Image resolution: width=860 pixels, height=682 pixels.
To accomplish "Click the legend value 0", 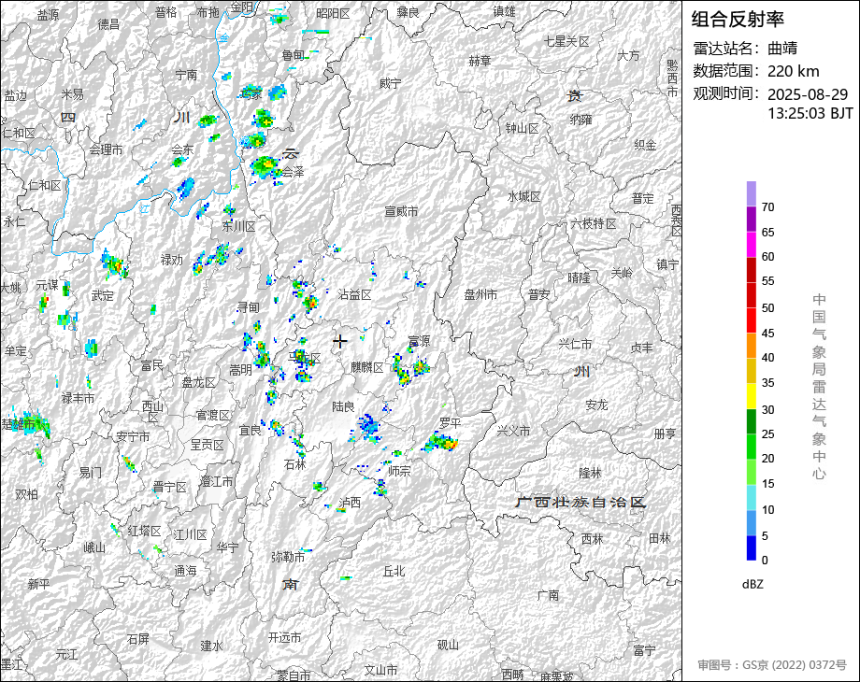I will (765, 560).
